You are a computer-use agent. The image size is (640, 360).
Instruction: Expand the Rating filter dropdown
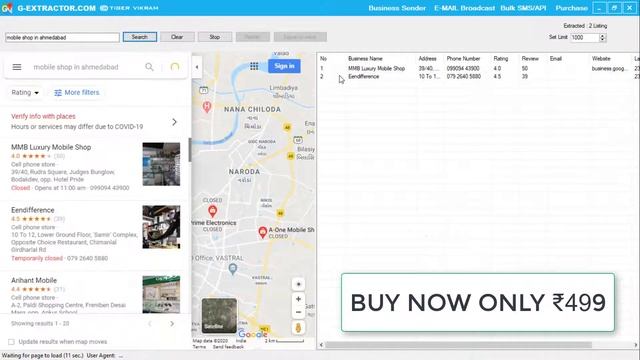point(25,93)
